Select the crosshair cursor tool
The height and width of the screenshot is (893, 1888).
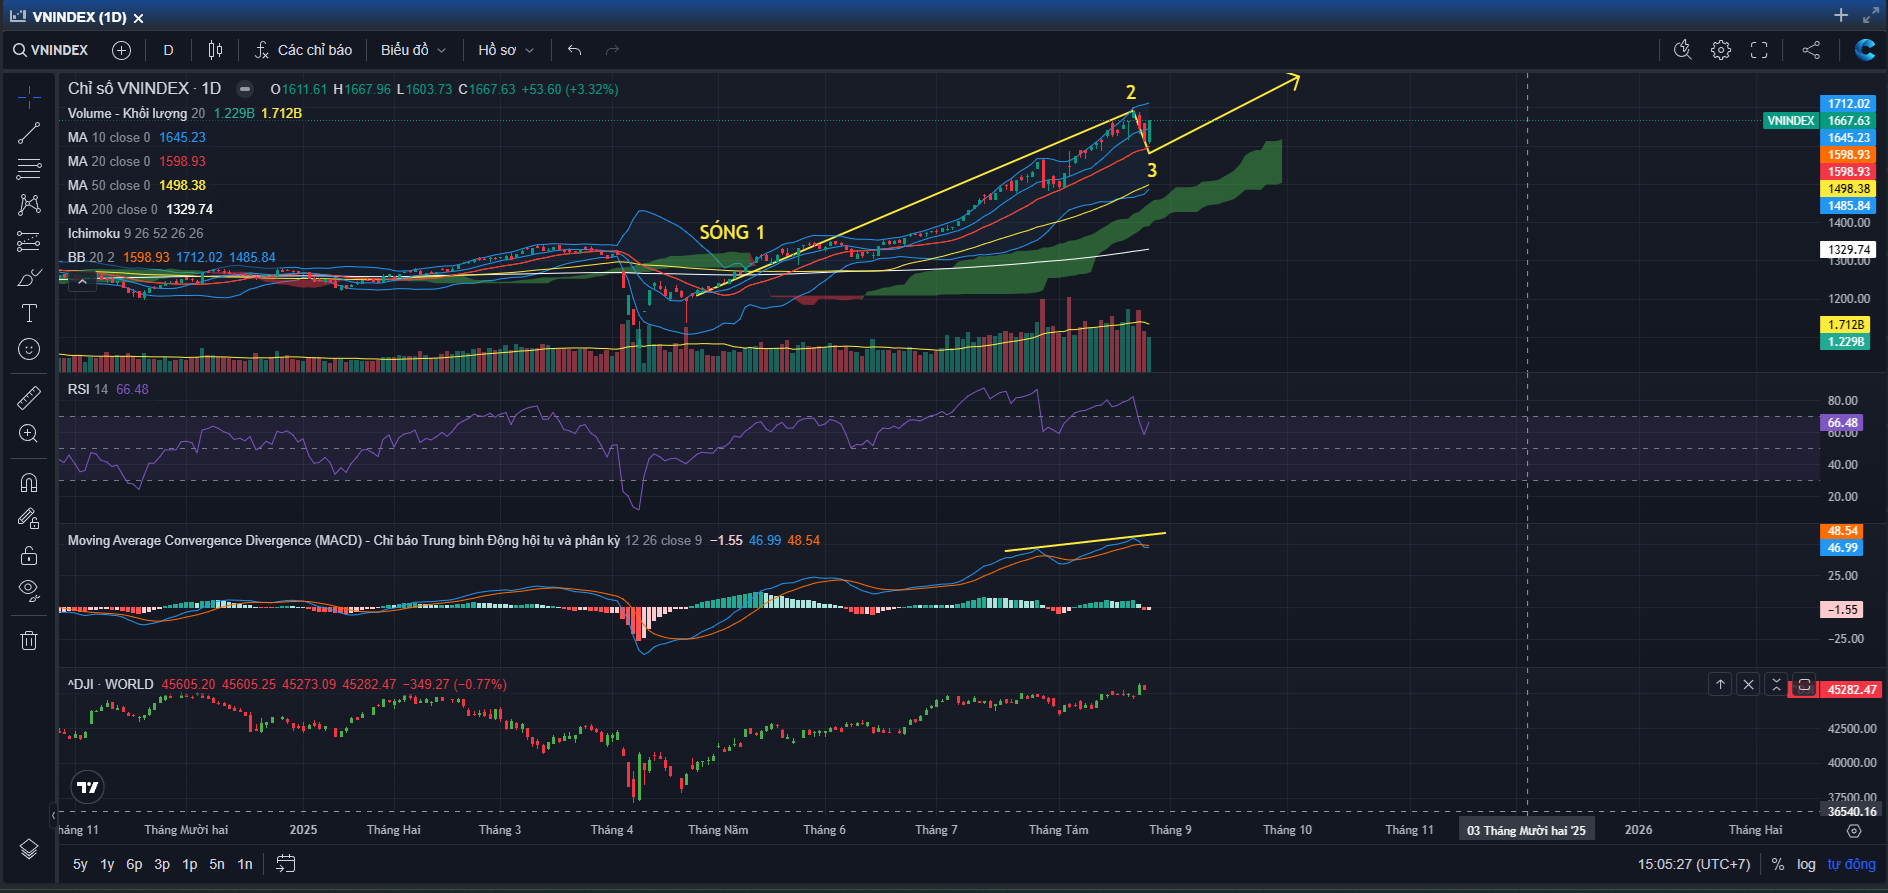pos(29,97)
